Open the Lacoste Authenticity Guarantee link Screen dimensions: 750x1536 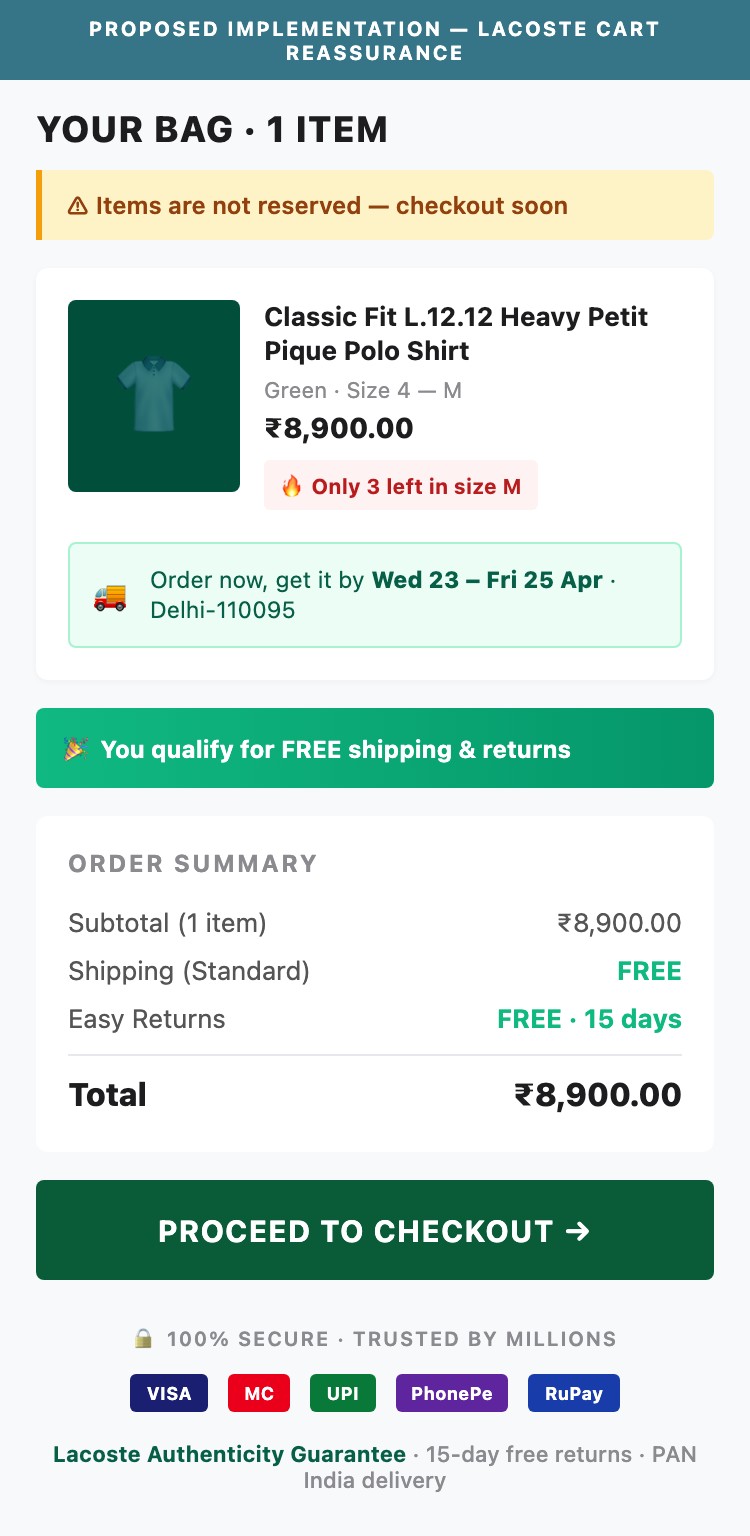[x=229, y=1454]
